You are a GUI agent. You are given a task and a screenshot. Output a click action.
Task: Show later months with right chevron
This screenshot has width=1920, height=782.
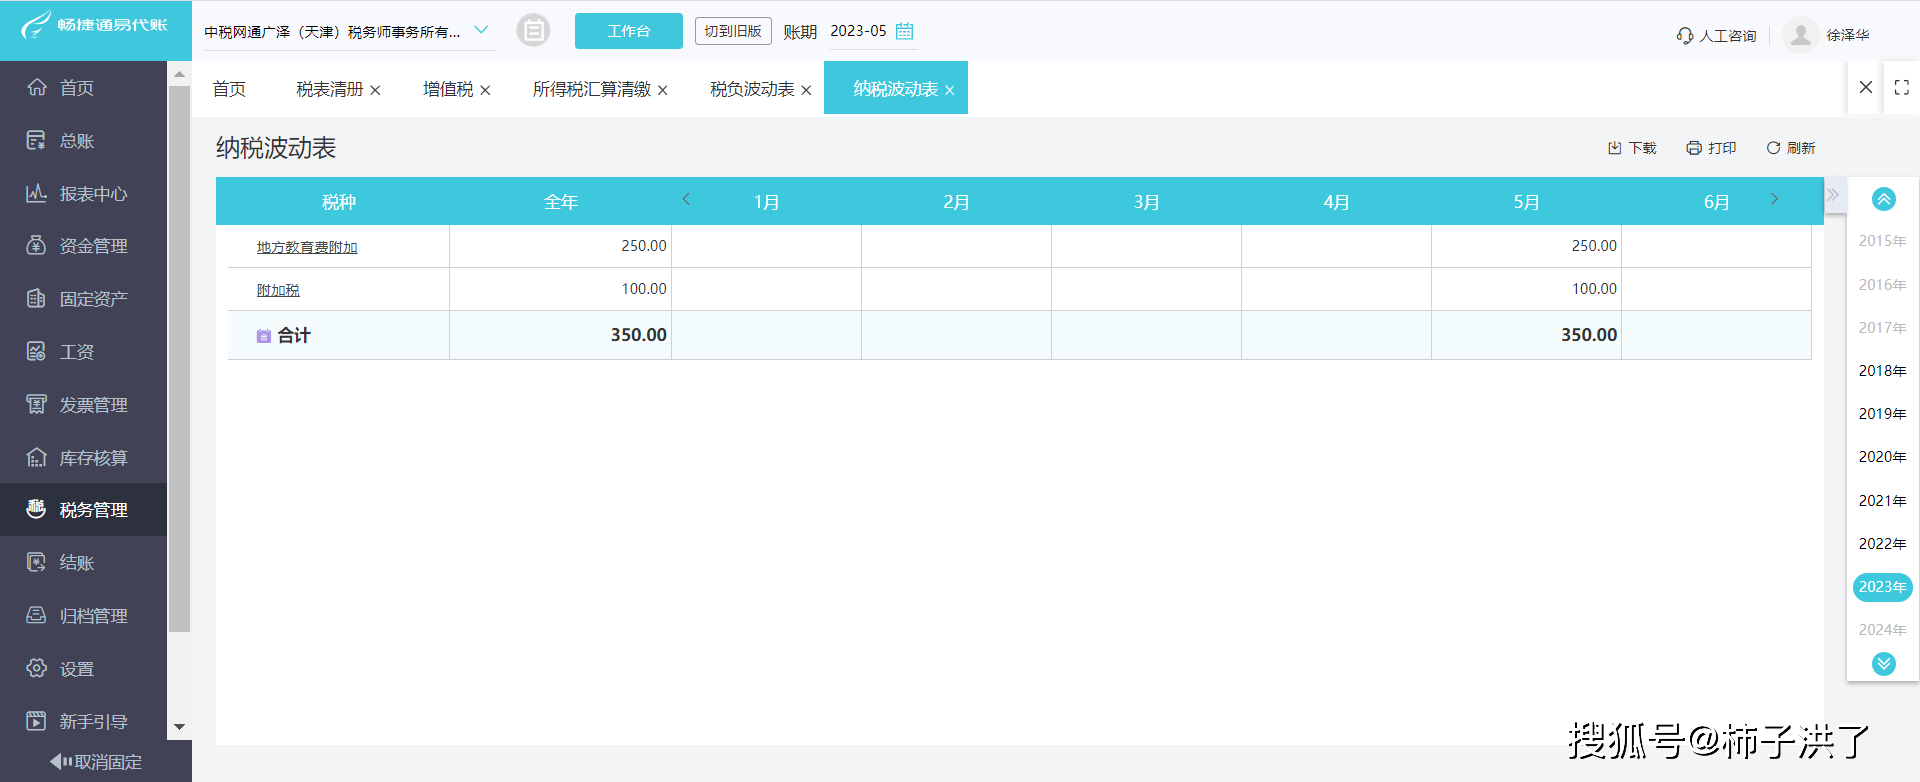pyautogui.click(x=1774, y=199)
